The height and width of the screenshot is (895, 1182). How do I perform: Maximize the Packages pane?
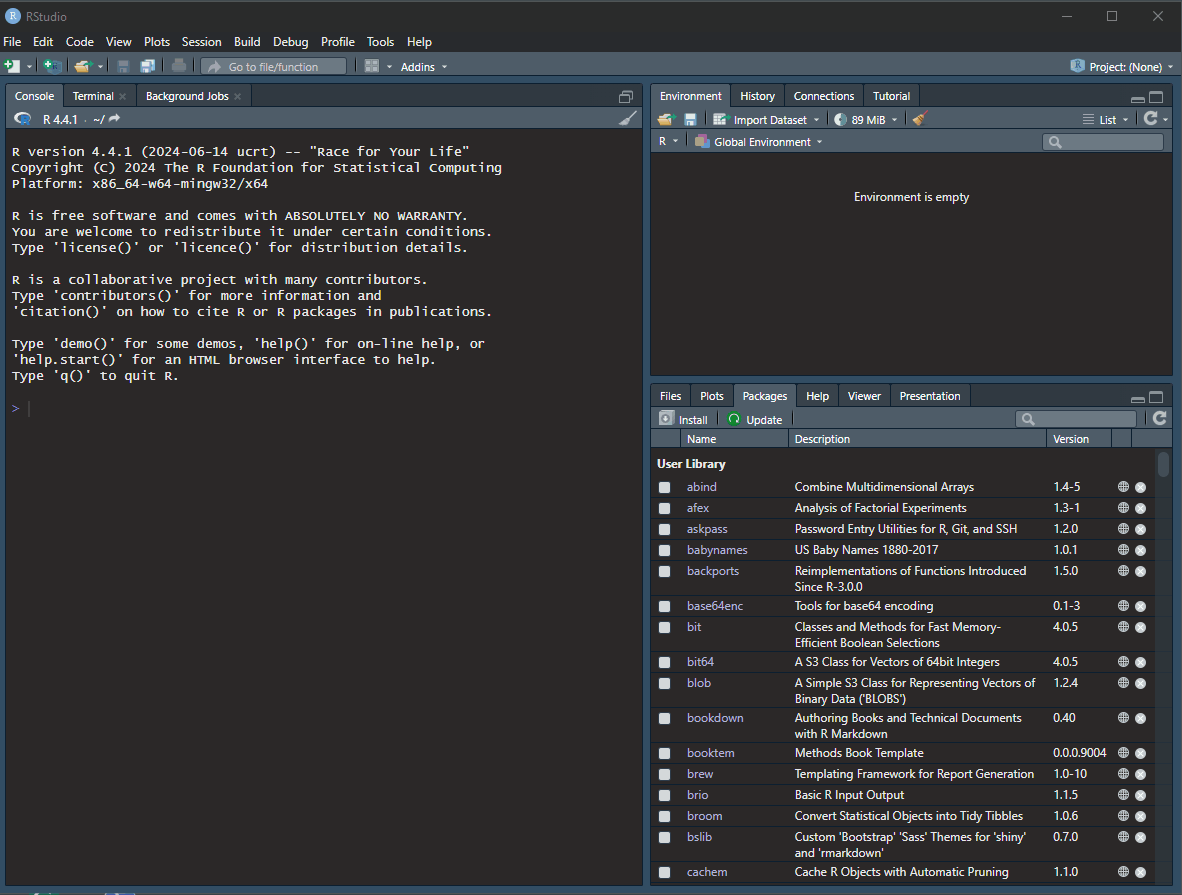pyautogui.click(x=1156, y=397)
